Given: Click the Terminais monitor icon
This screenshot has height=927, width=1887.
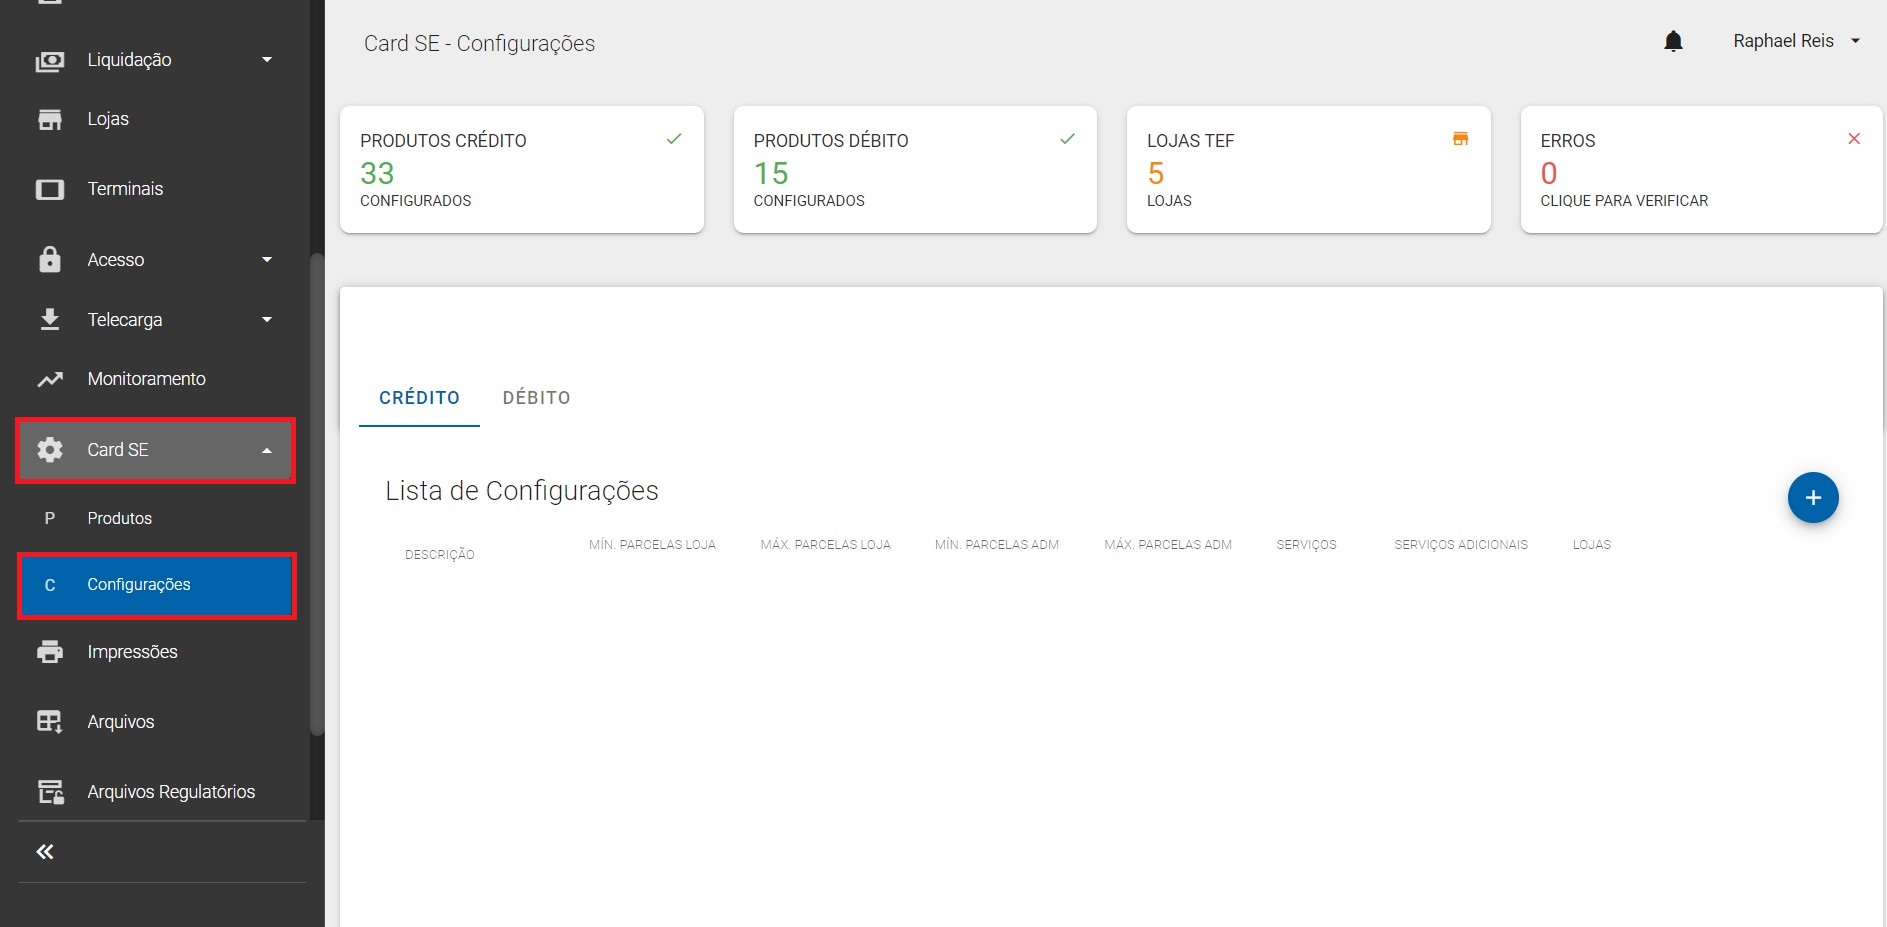Looking at the screenshot, I should point(50,189).
